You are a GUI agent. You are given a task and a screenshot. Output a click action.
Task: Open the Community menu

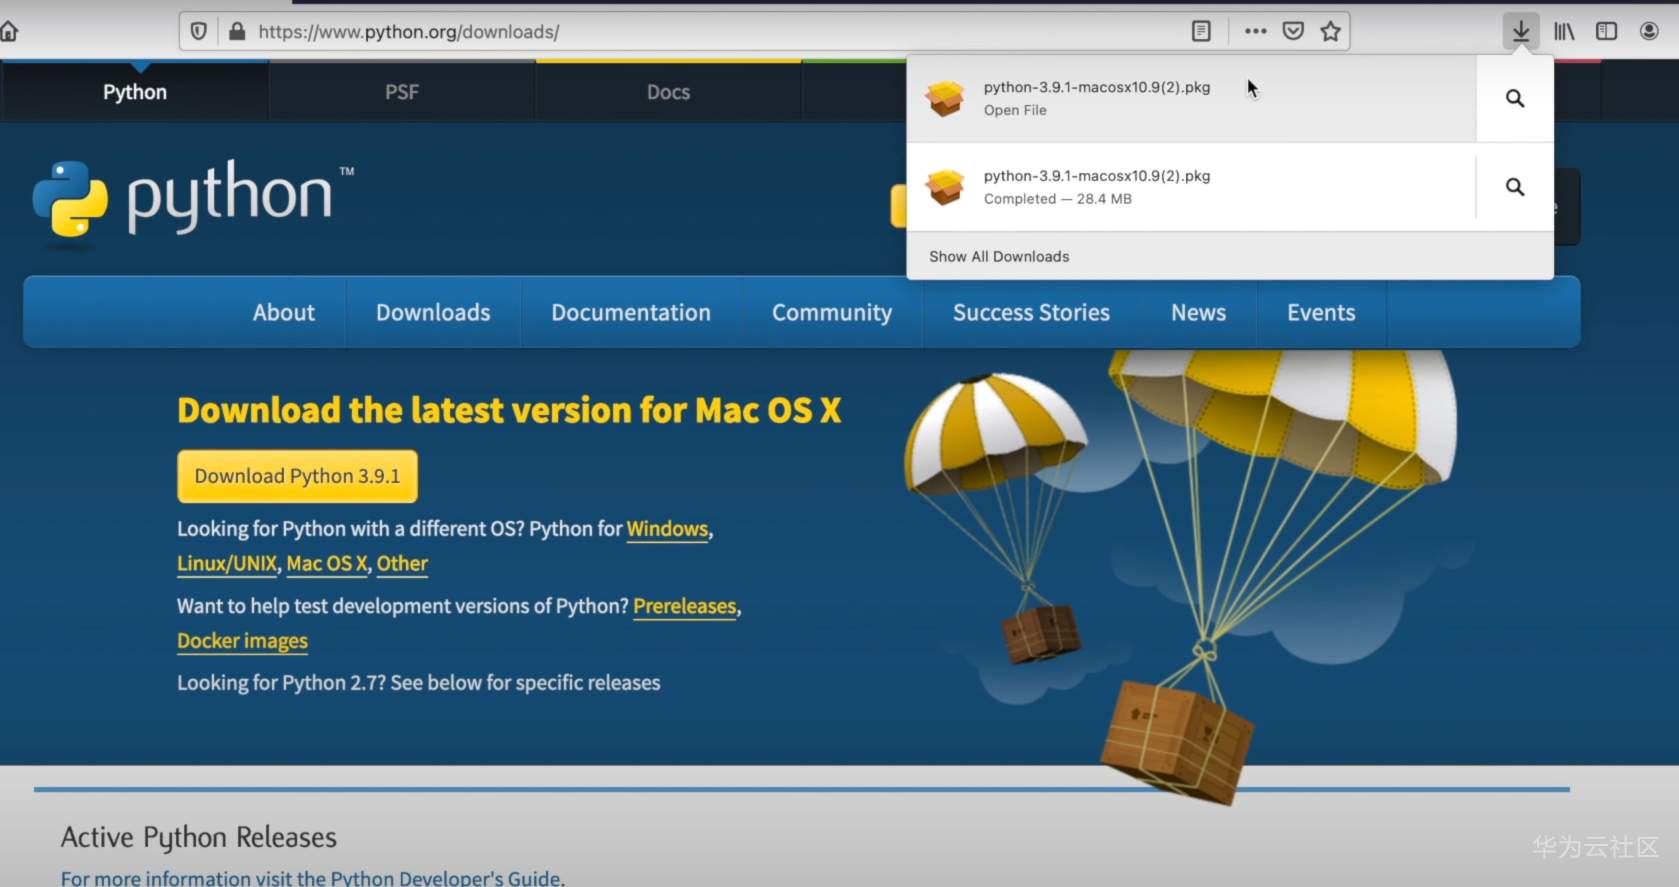pyautogui.click(x=832, y=313)
